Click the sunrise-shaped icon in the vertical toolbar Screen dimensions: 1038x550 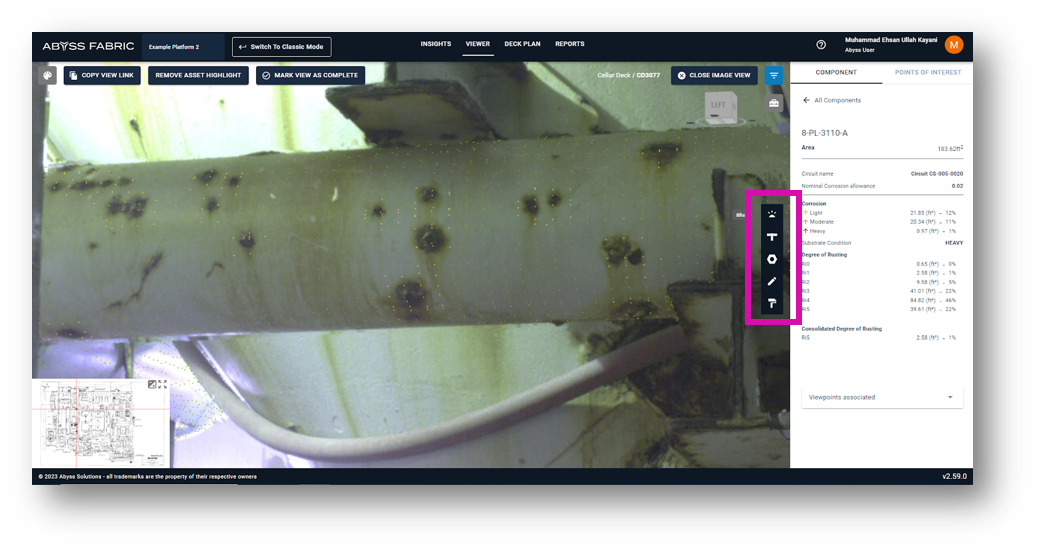[x=772, y=214]
